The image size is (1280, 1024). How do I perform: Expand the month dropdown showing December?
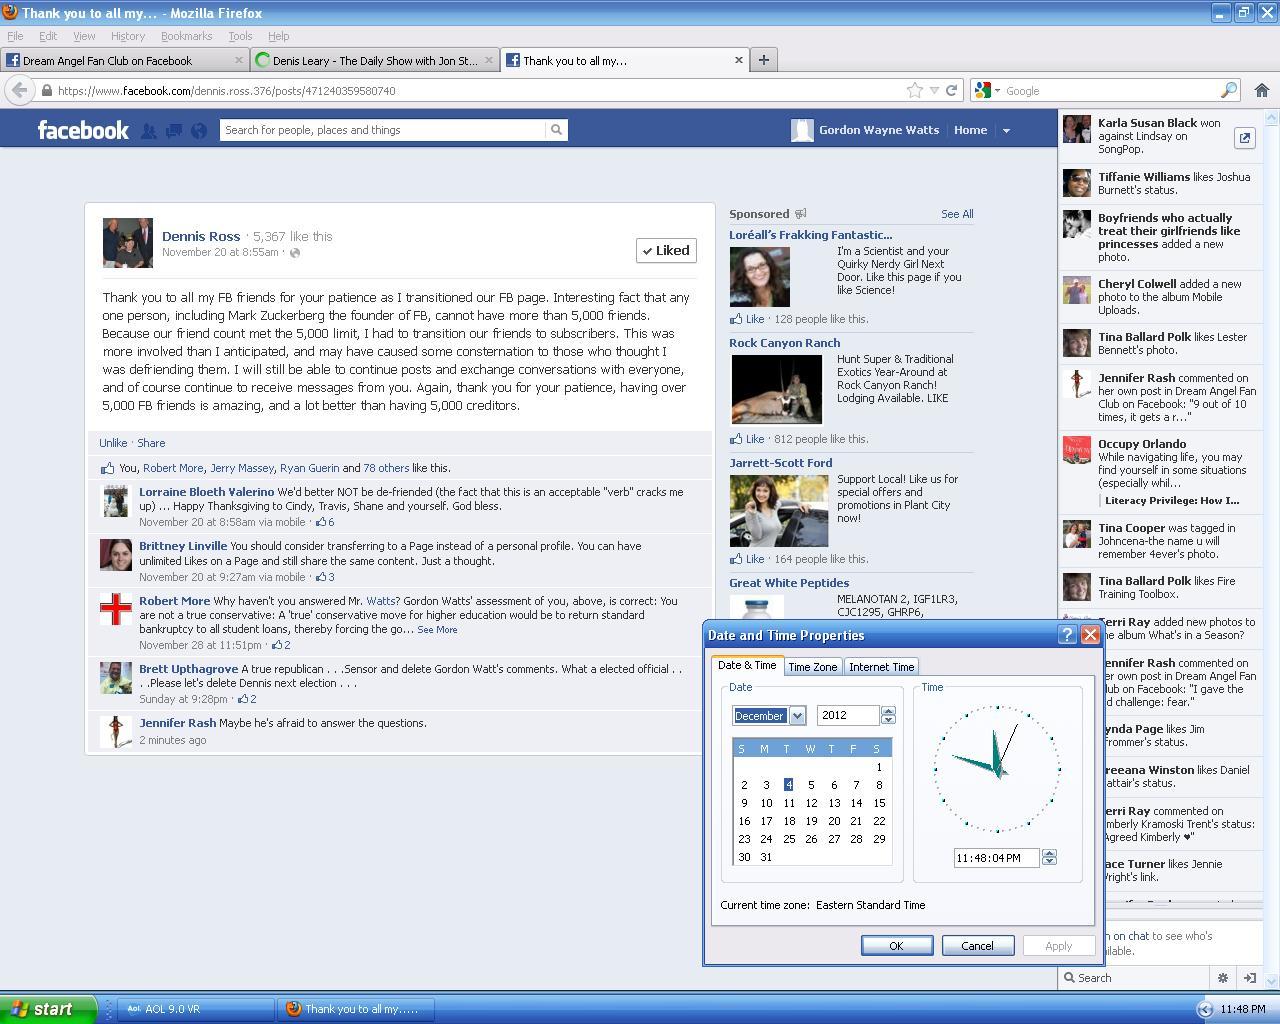coord(797,716)
